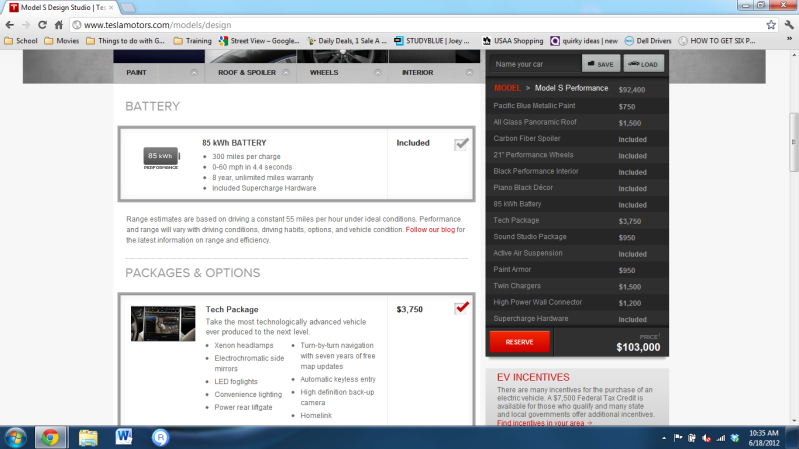This screenshot has height=449, width=799.
Task: Open the Training bookmarks folder
Action: 193,41
